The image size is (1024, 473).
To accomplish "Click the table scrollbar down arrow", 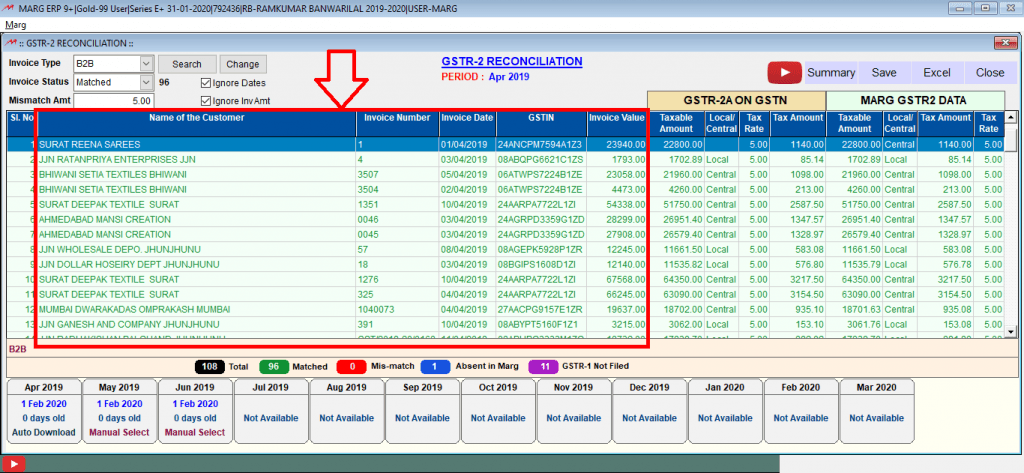I will coord(1011,332).
